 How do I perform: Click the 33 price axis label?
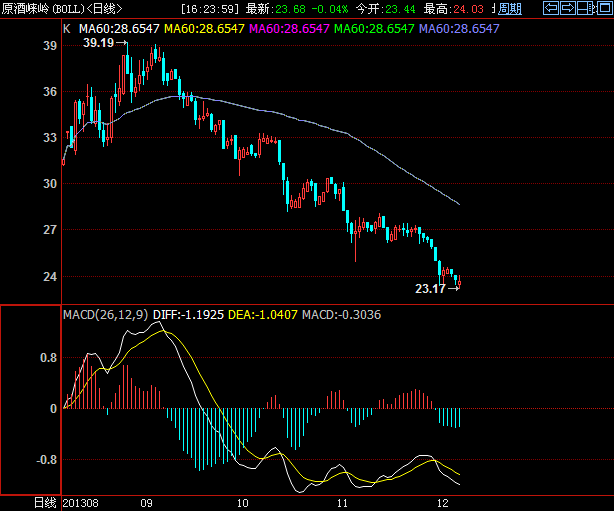[x=50, y=138]
